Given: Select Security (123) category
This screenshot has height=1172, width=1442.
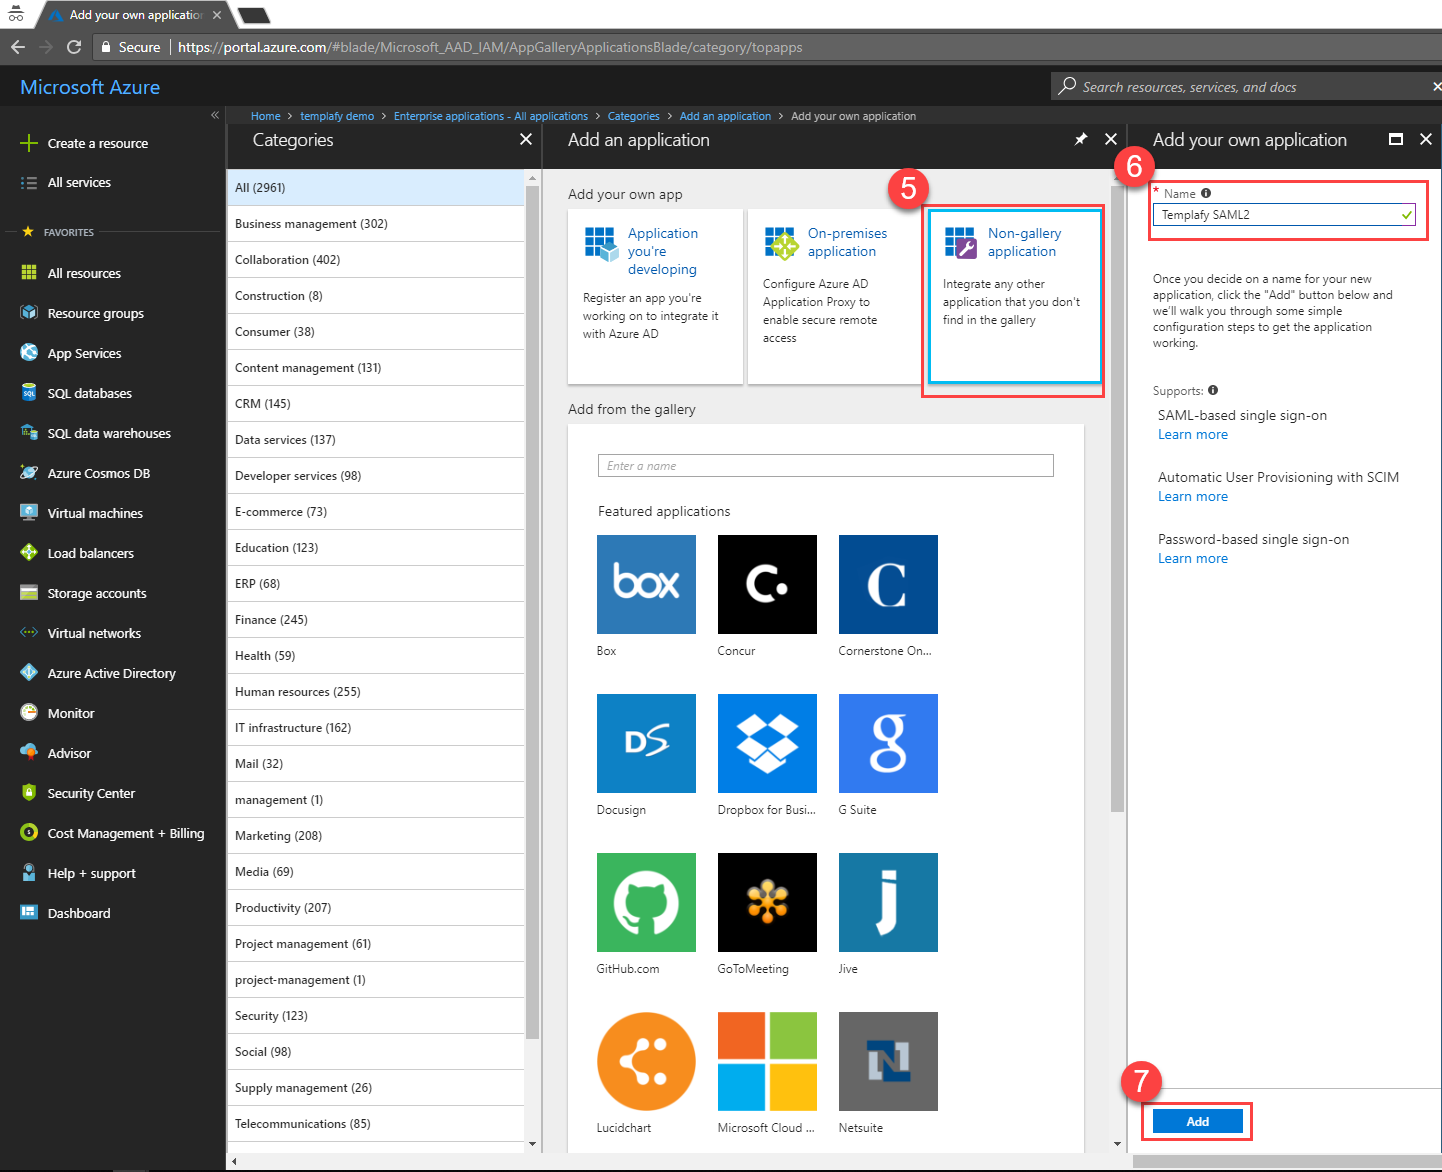Looking at the screenshot, I should (376, 1016).
